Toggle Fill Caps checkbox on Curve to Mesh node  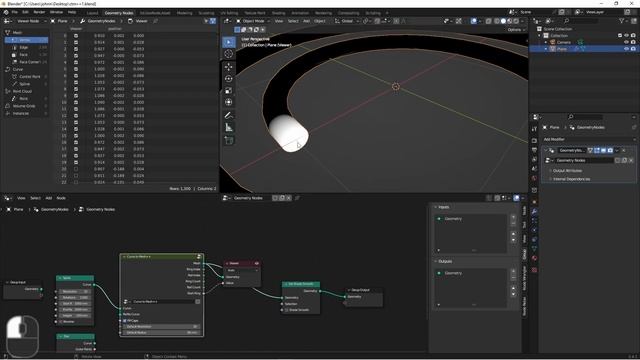[x=124, y=320]
